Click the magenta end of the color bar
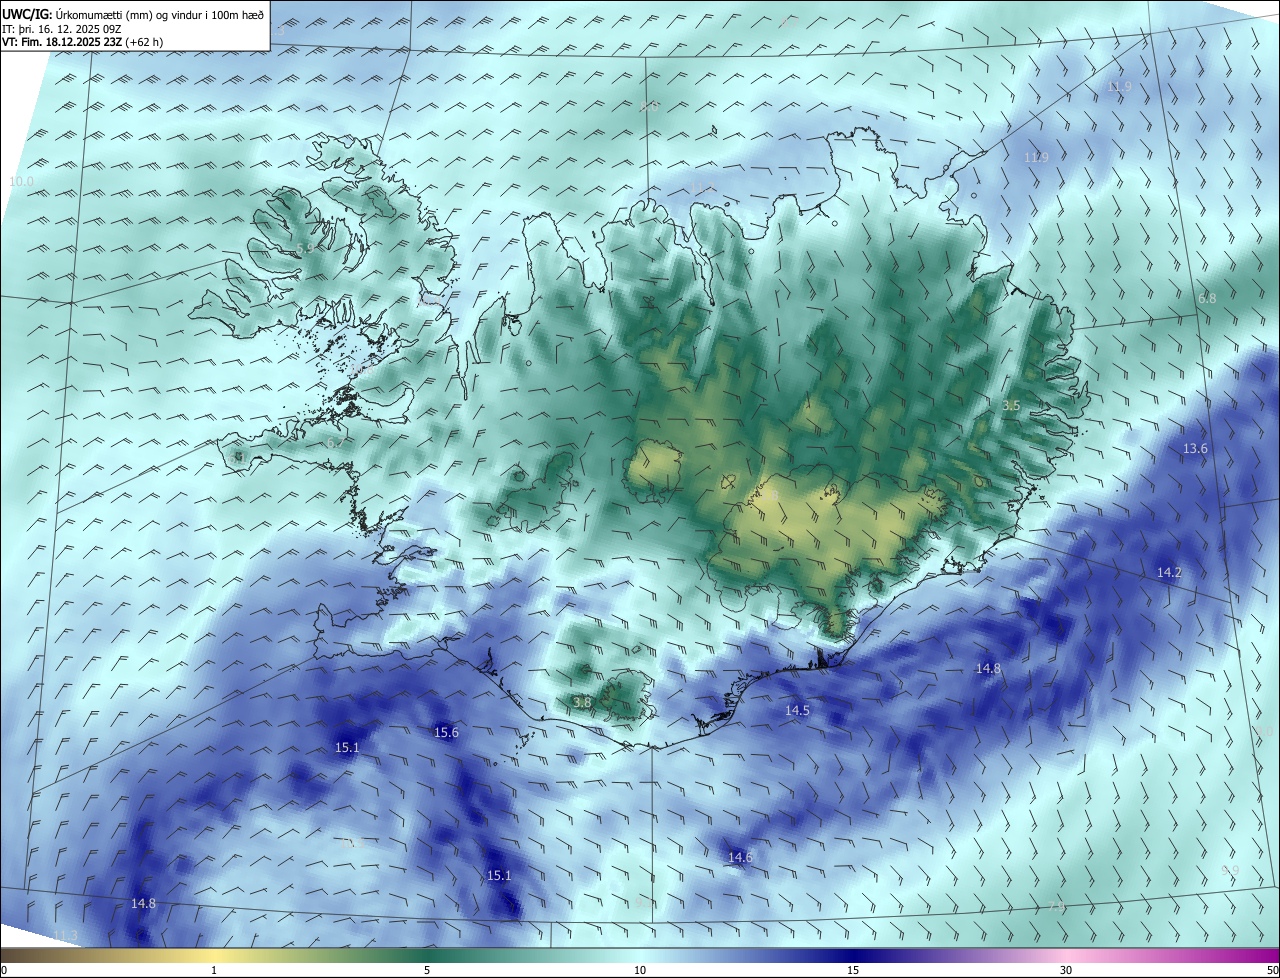Screen dimensions: 1280x978 click(x=1260, y=954)
